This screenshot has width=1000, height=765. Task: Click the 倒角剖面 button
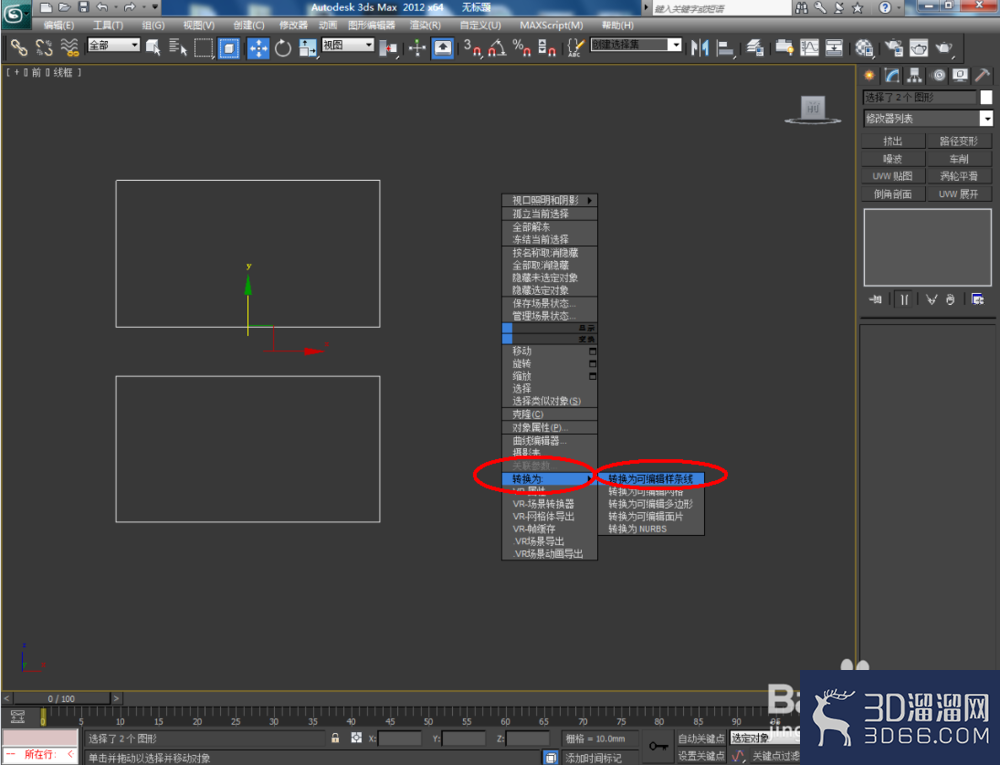pyautogui.click(x=893, y=194)
